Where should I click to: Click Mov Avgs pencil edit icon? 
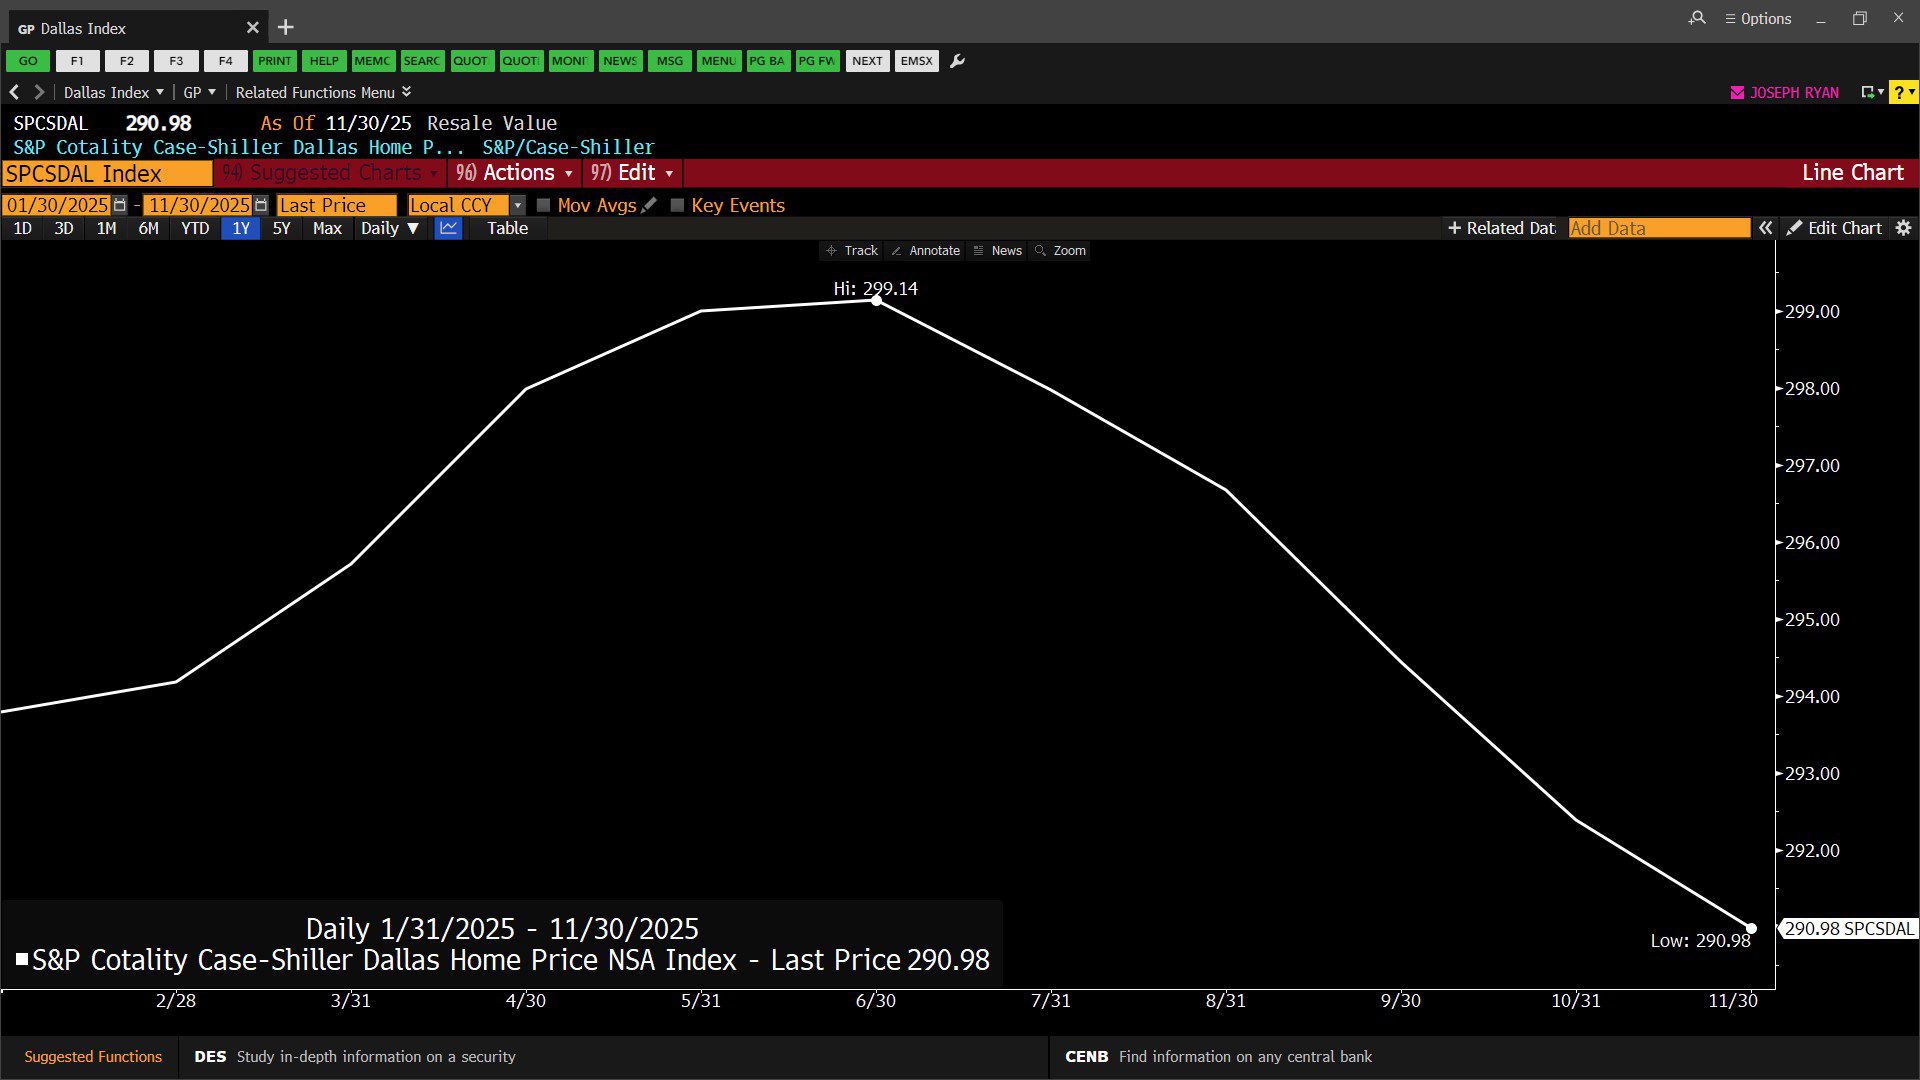click(x=649, y=205)
